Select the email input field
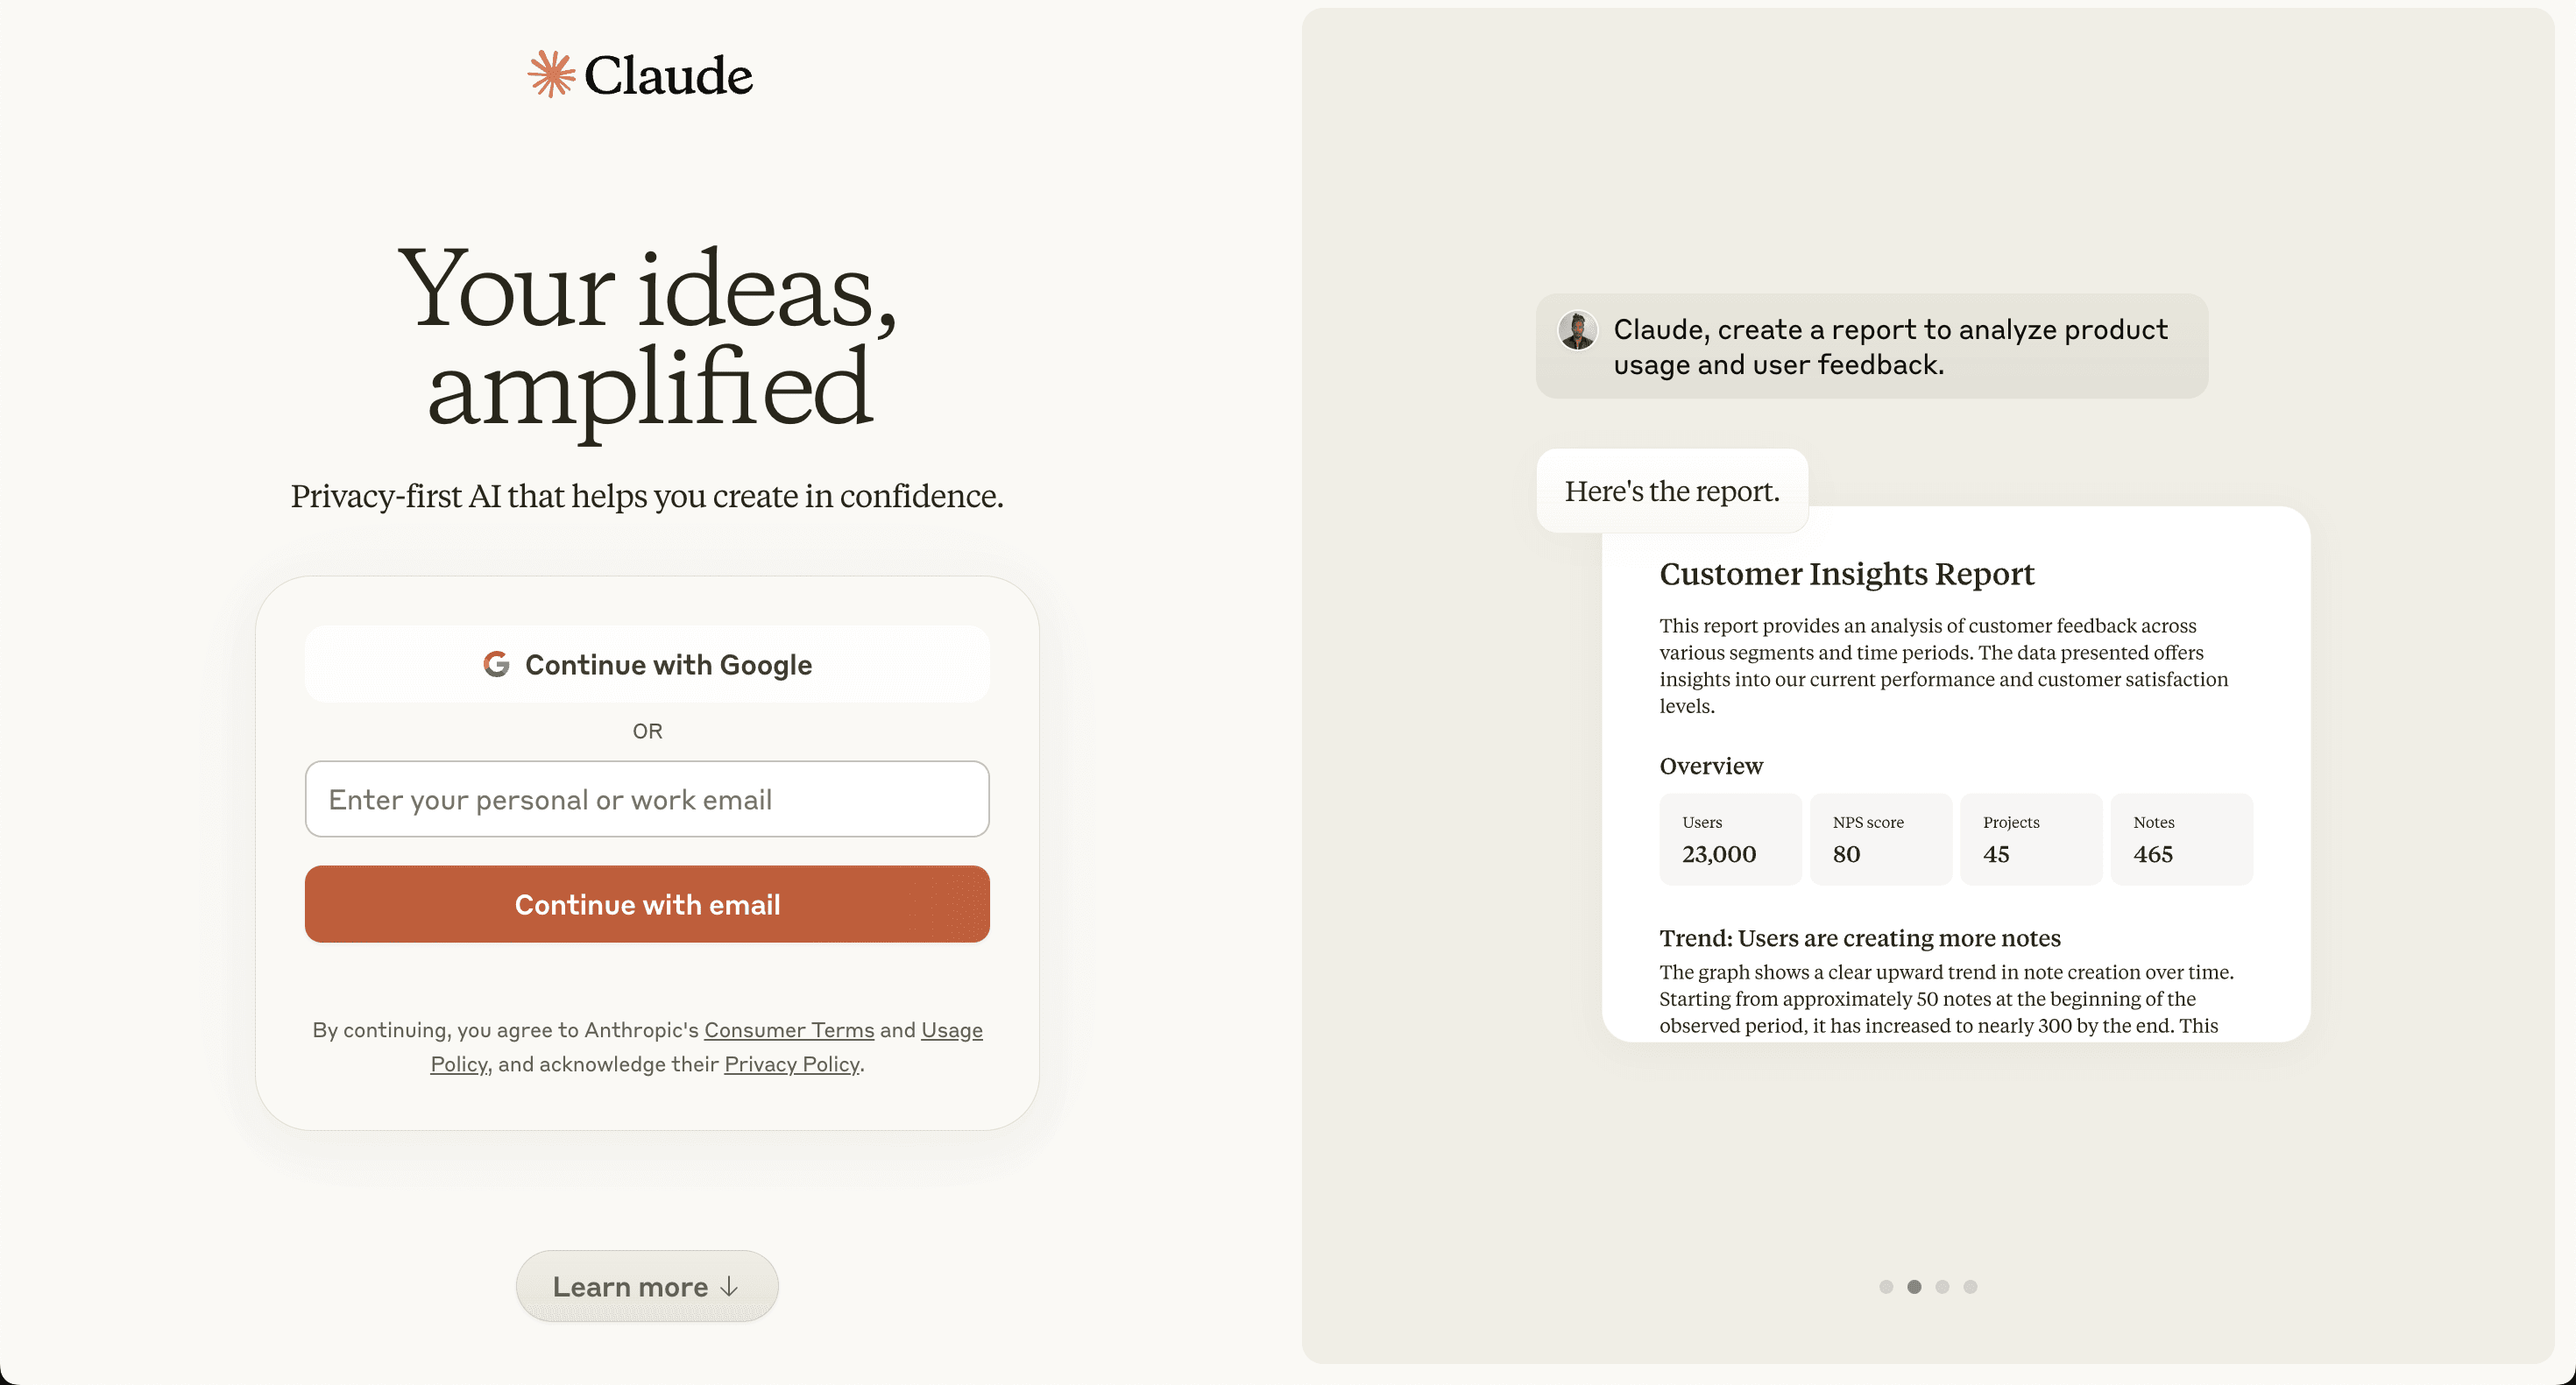This screenshot has height=1385, width=2576. [648, 798]
